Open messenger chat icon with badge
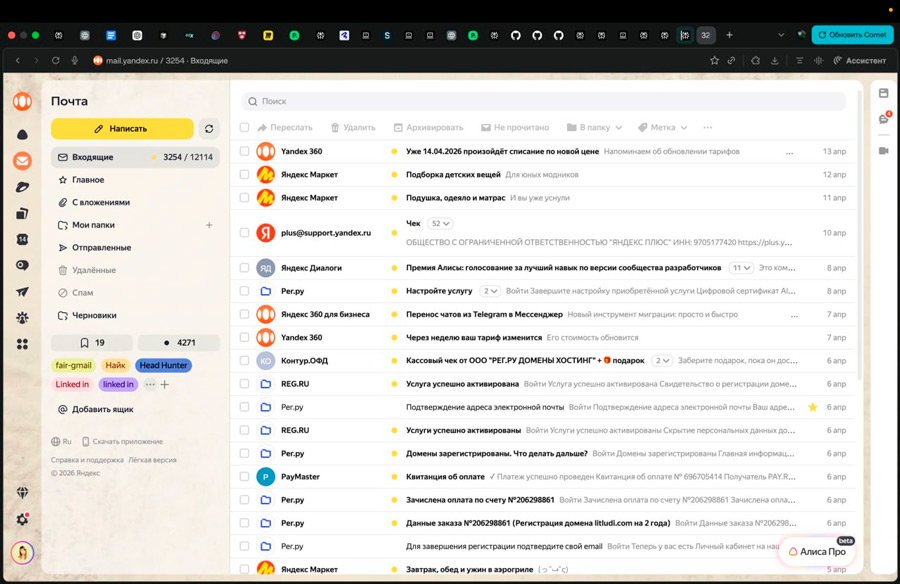The width and height of the screenshot is (900, 584). 883,120
